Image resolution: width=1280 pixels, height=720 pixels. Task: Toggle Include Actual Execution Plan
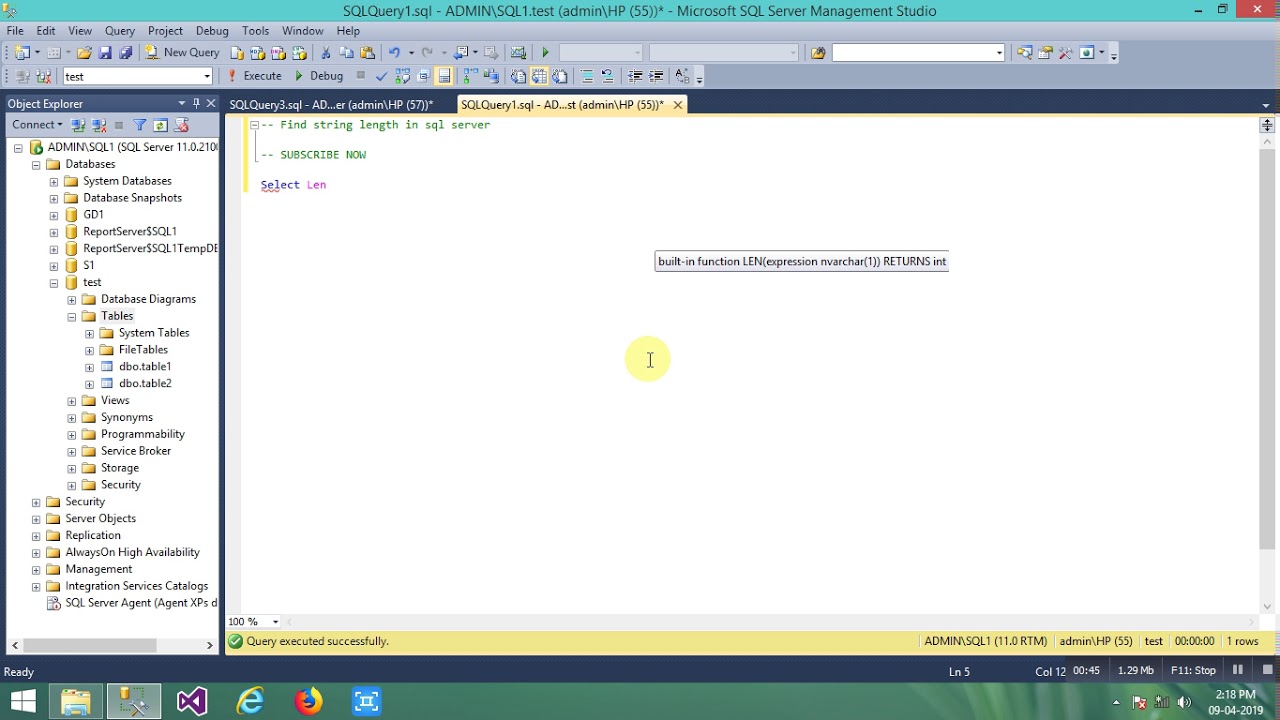point(470,76)
